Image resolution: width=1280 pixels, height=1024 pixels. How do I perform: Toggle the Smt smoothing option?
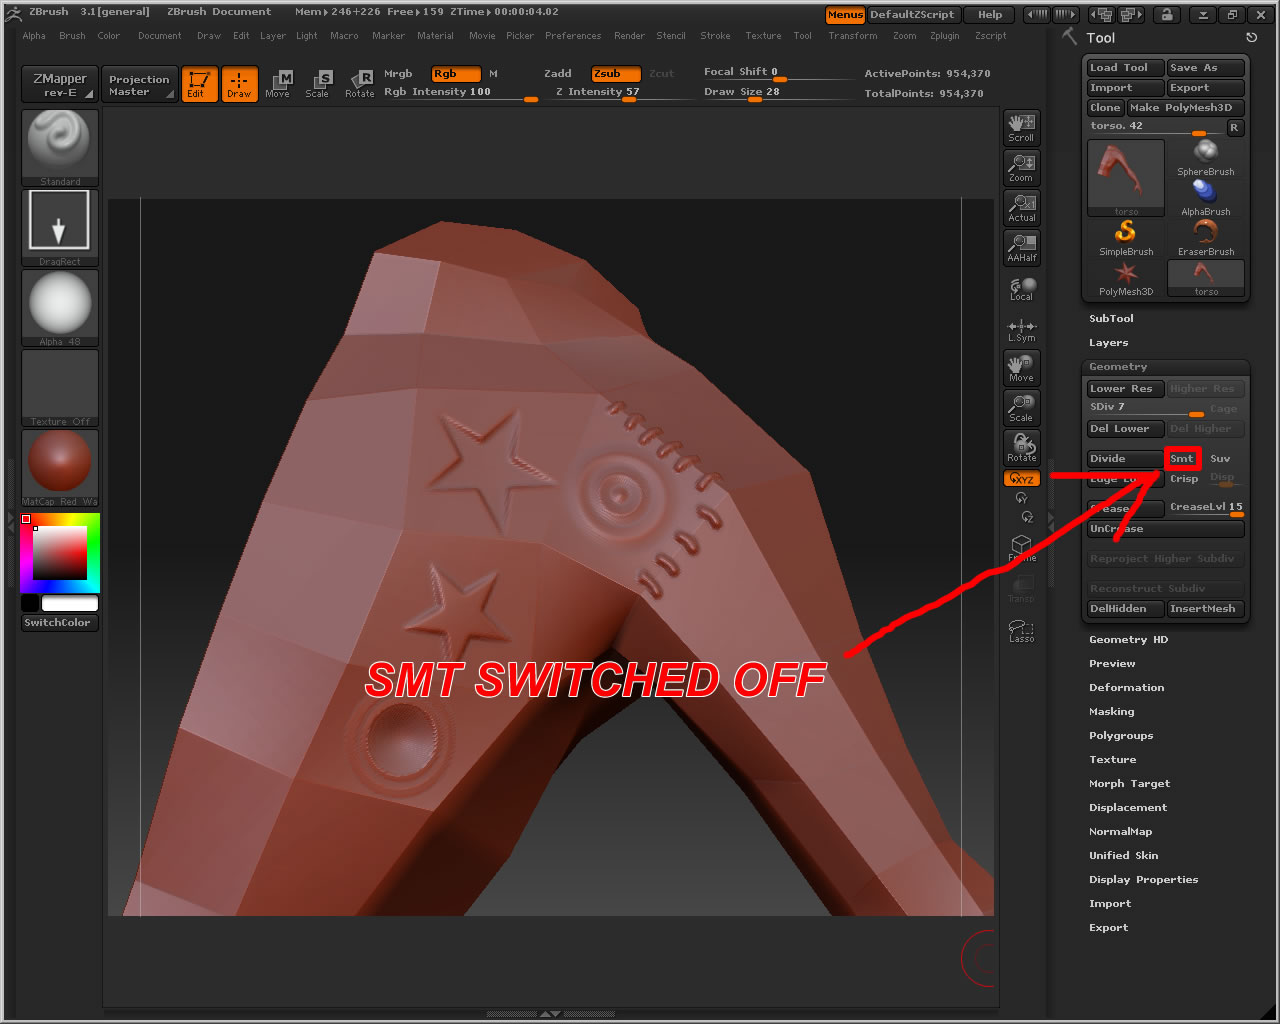click(x=1182, y=459)
